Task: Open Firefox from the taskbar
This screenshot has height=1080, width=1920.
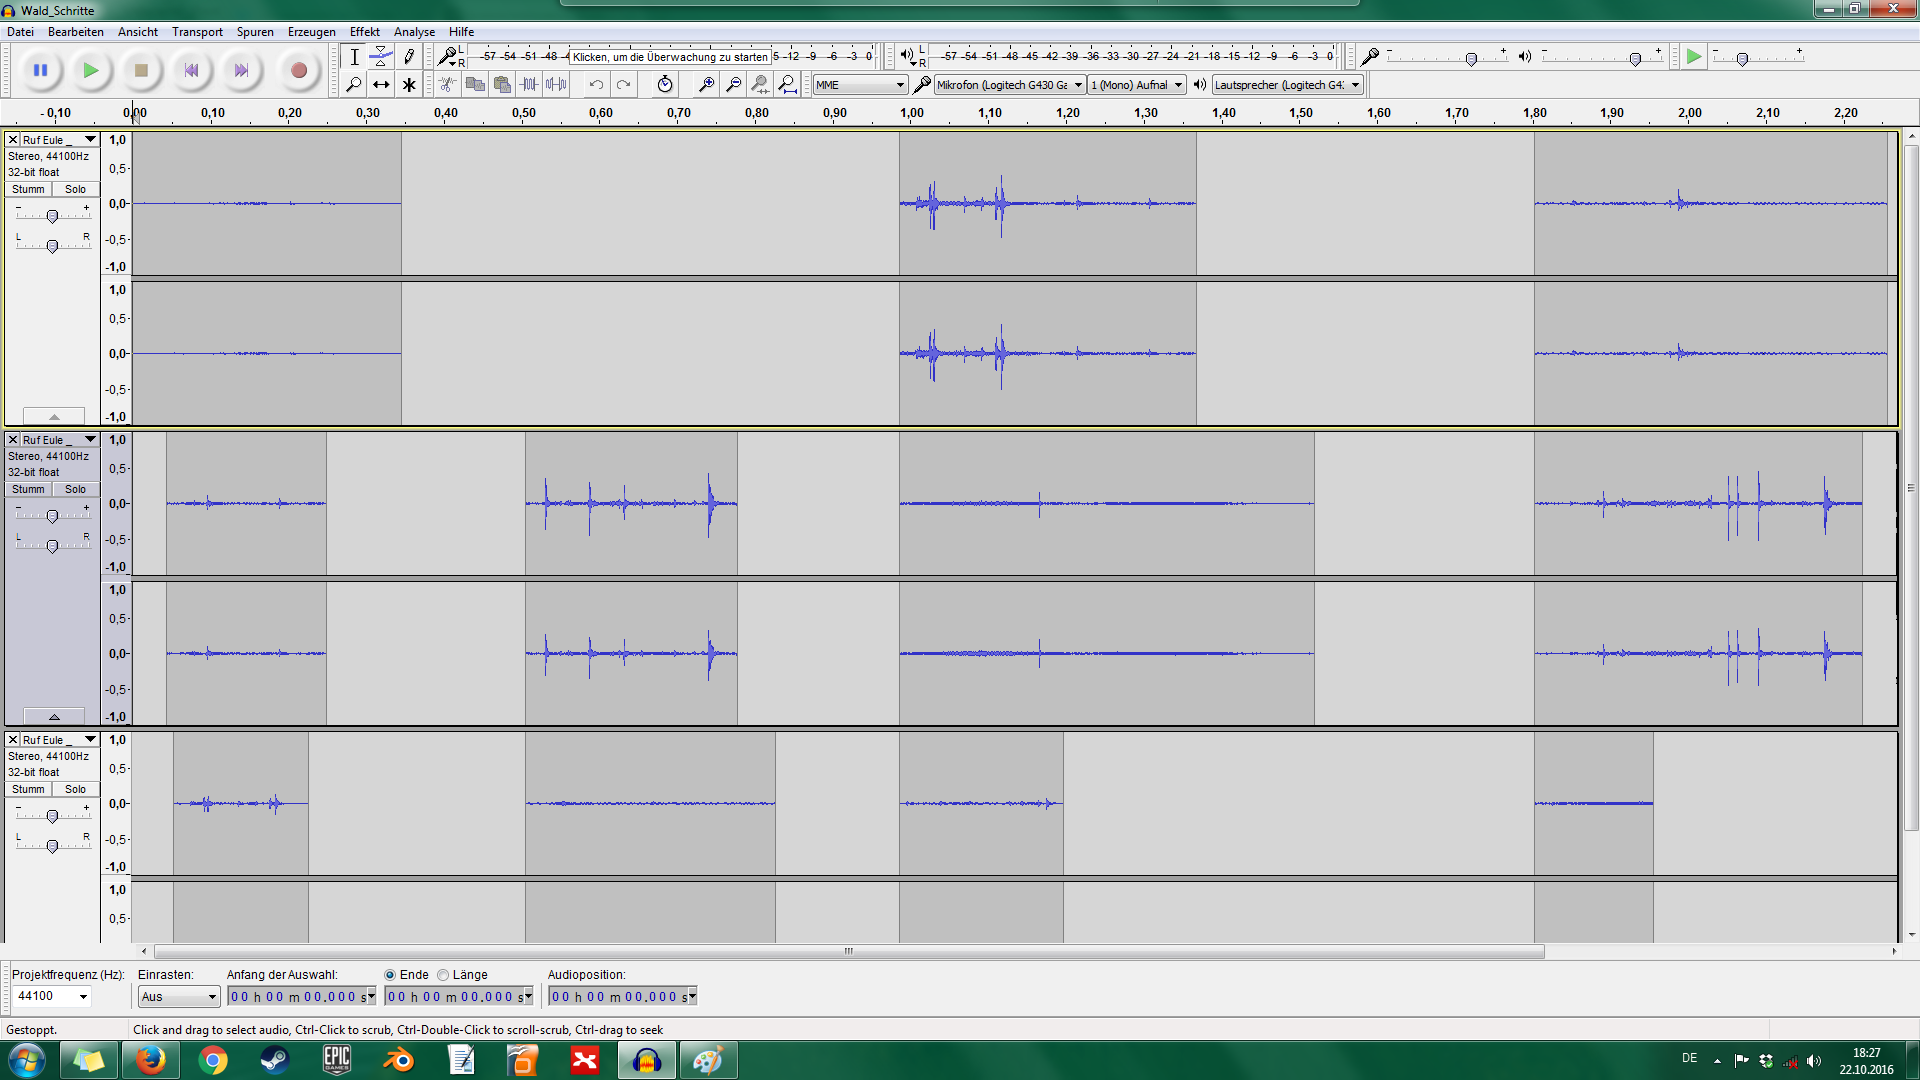Action: pyautogui.click(x=151, y=1059)
